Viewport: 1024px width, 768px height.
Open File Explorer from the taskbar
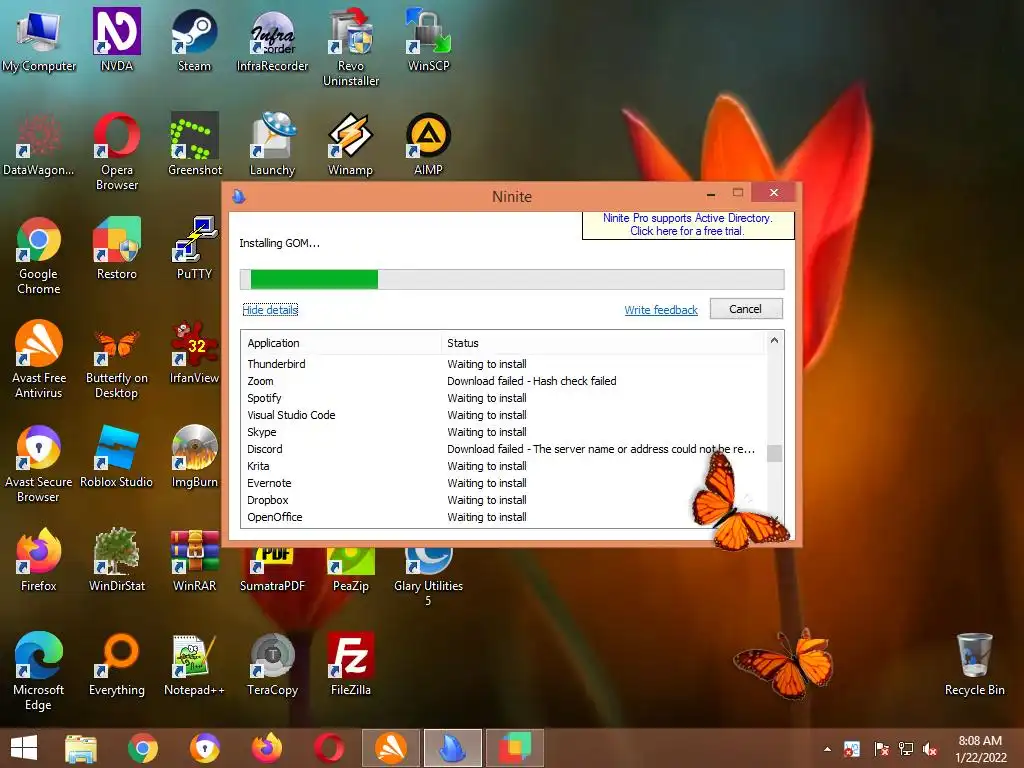point(80,748)
